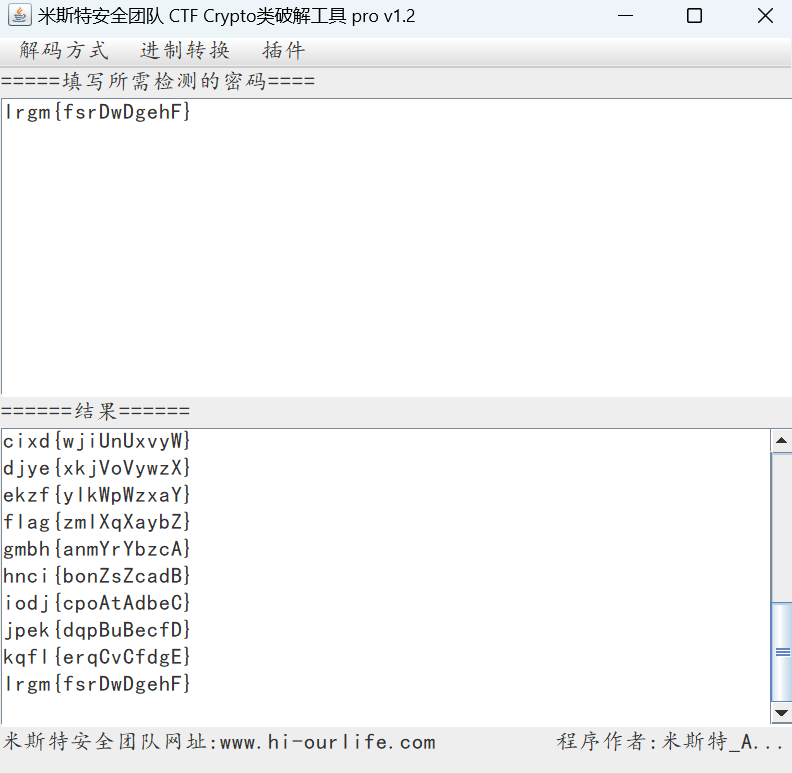The height and width of the screenshot is (773, 792).
Task: Select result line jpek{dqpBuBecfD}
Action: click(x=96, y=630)
